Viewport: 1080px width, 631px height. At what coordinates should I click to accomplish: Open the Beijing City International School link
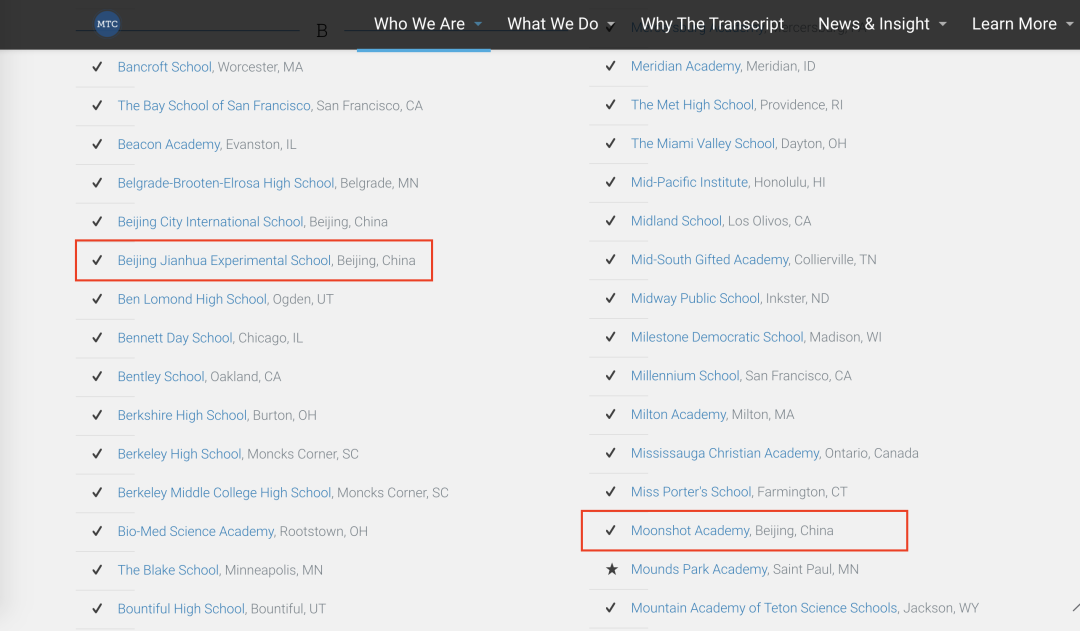[x=210, y=221]
